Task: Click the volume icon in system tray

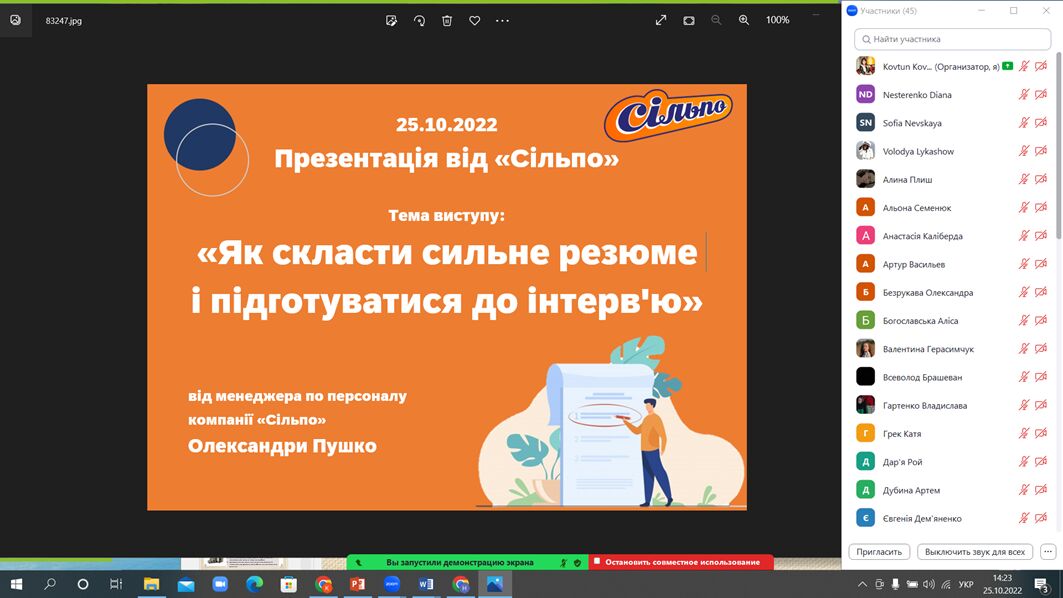Action: point(929,584)
